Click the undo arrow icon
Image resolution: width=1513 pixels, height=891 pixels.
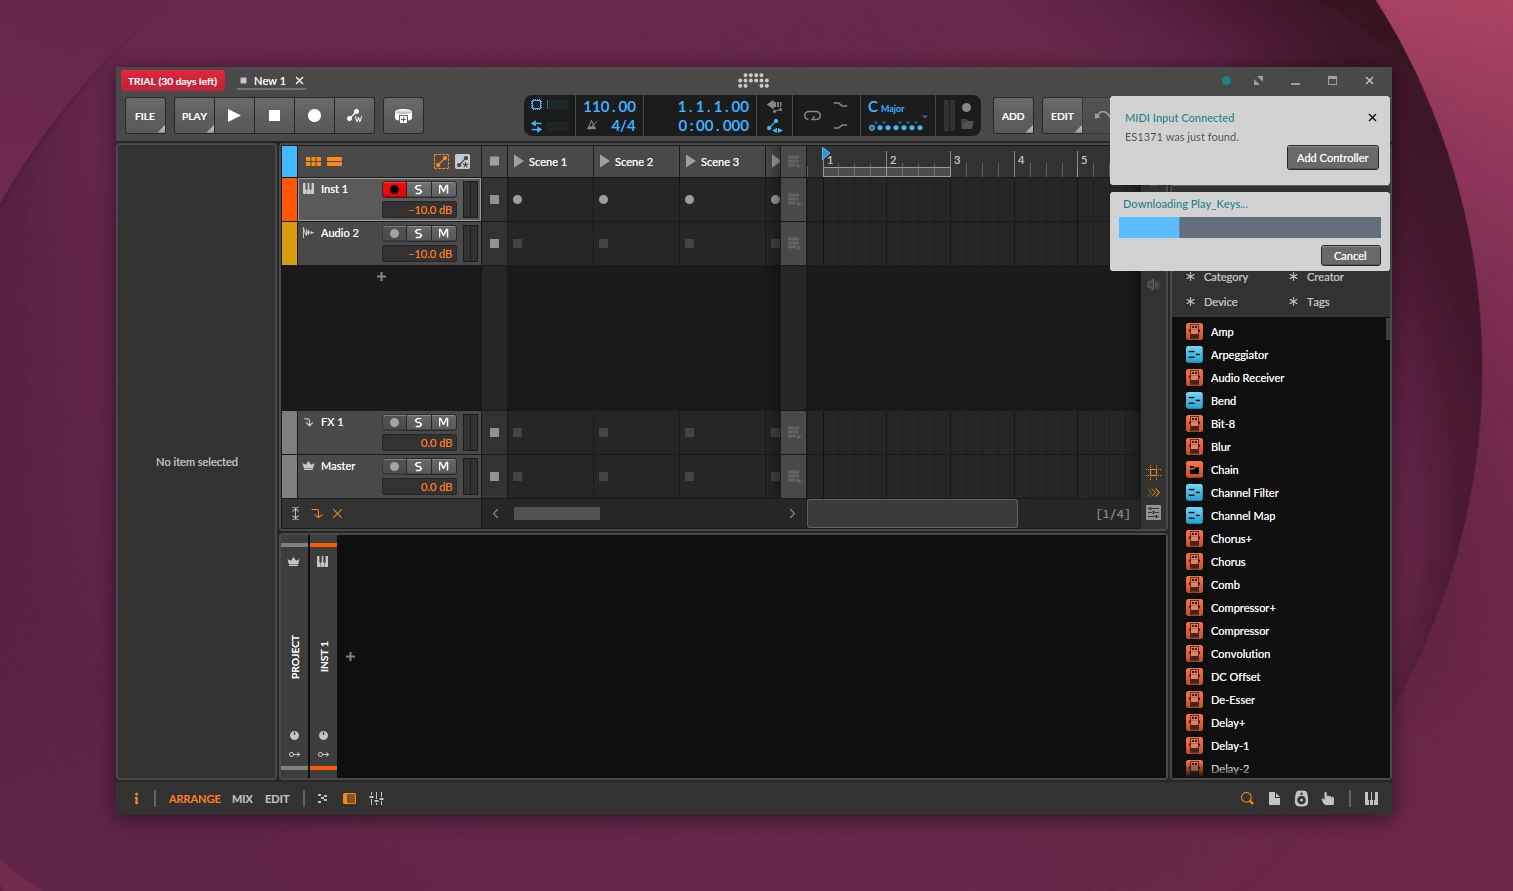[1101, 116]
